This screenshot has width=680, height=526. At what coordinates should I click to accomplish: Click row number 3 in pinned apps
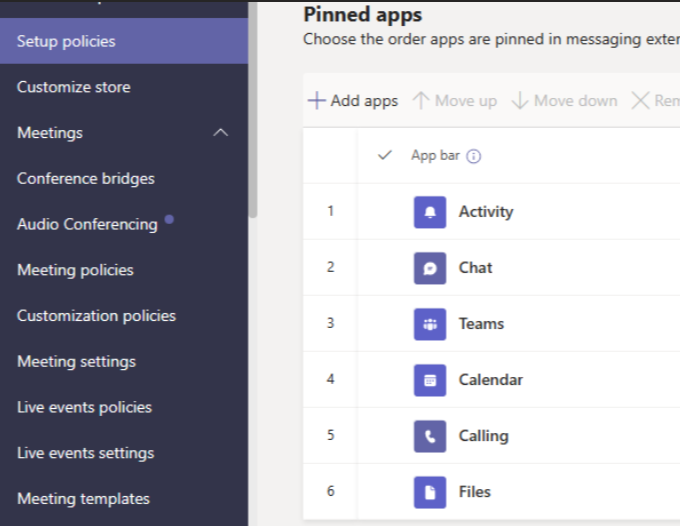coord(330,323)
